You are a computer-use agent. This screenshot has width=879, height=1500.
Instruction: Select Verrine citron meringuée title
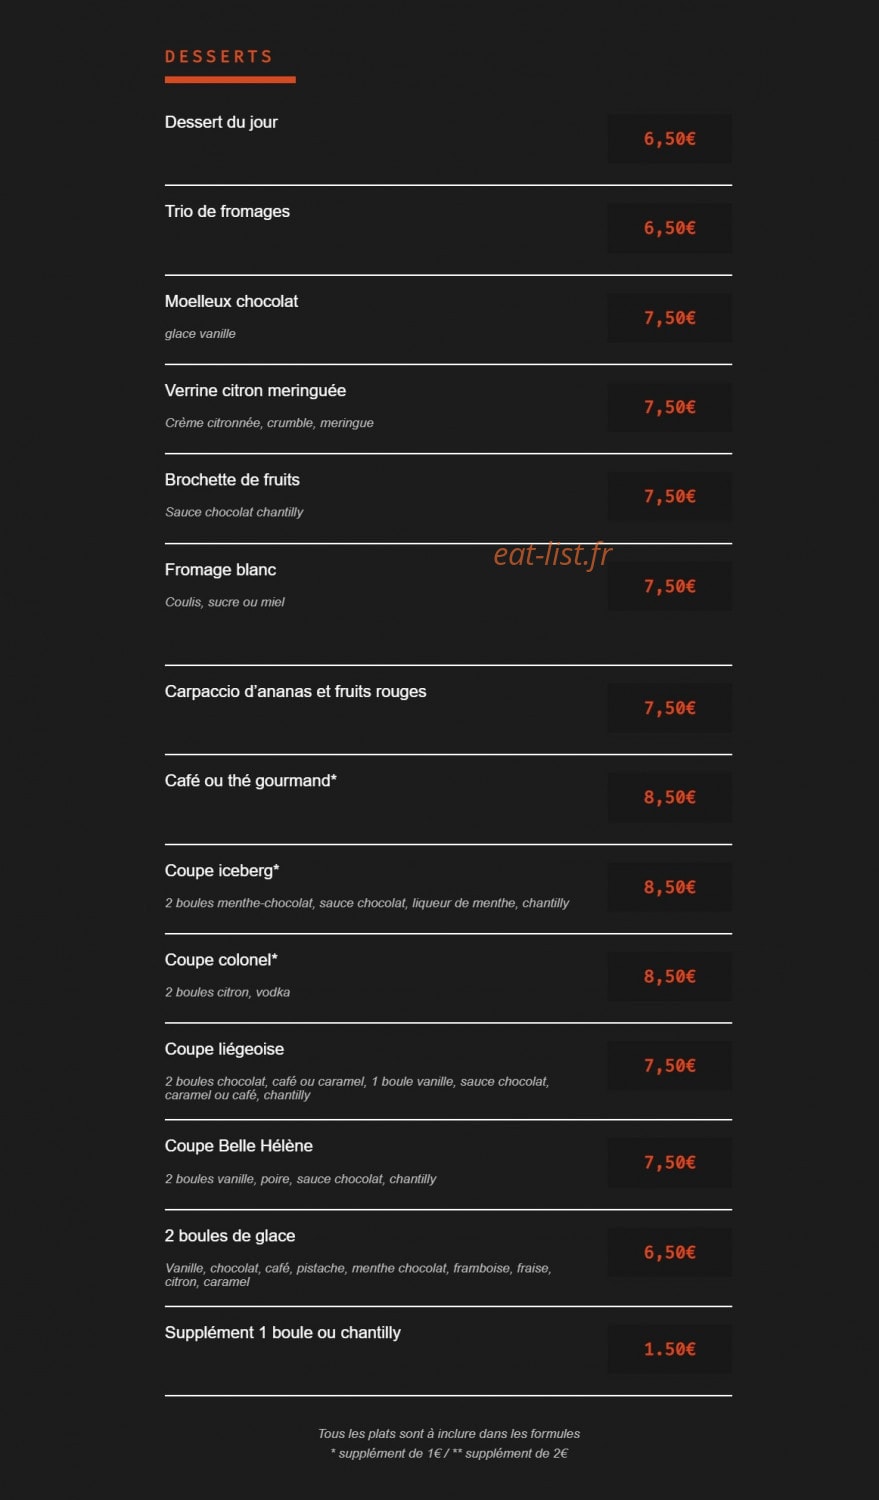[255, 390]
